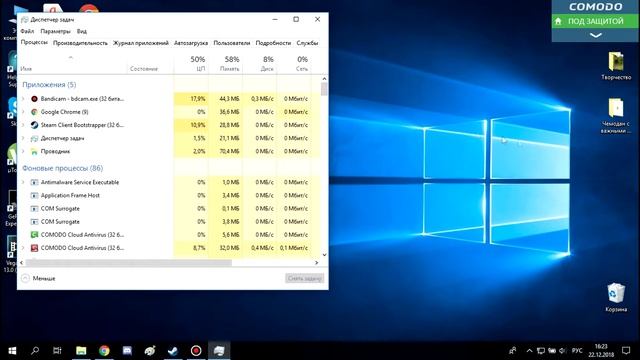Image resolution: width=640 pixels, height=360 pixels.
Task: Expand the Google Chrome (9) group
Action: 23,112
